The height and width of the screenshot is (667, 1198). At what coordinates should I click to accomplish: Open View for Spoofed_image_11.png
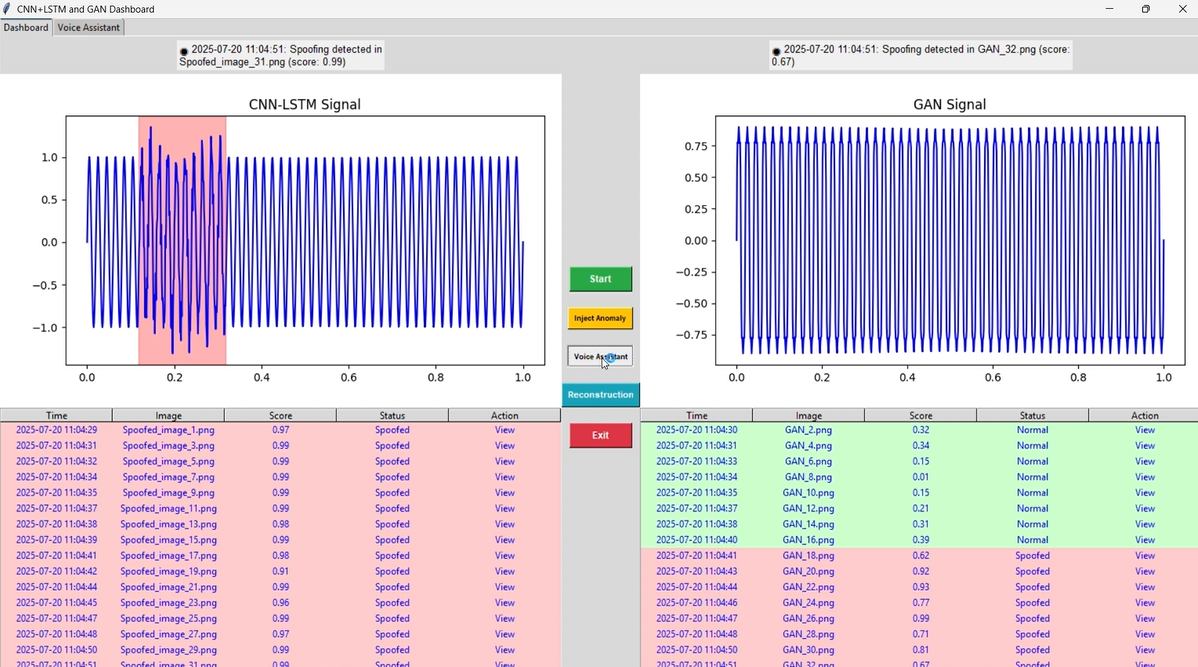(x=504, y=508)
